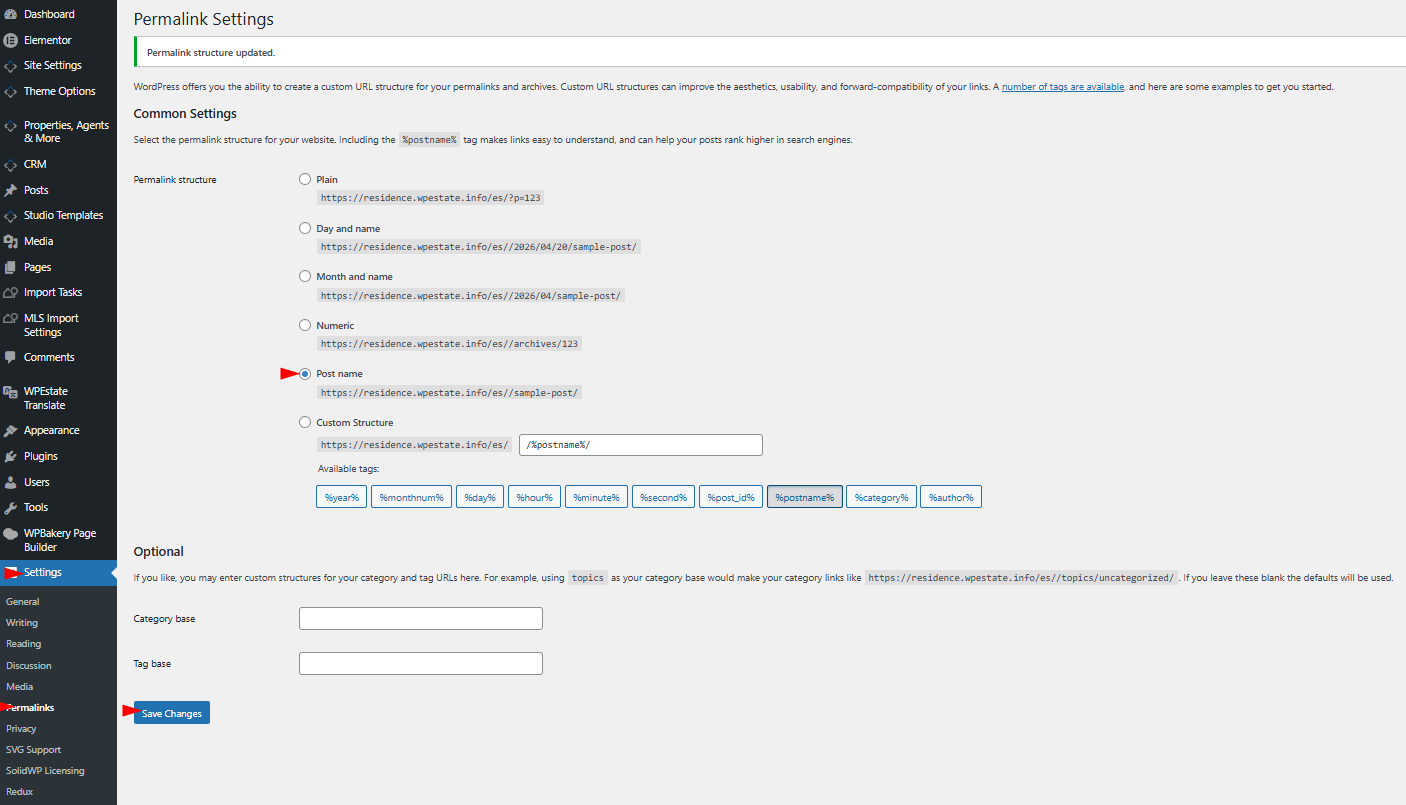Insert the %category% tag button
This screenshot has width=1406, height=805.
(x=881, y=497)
